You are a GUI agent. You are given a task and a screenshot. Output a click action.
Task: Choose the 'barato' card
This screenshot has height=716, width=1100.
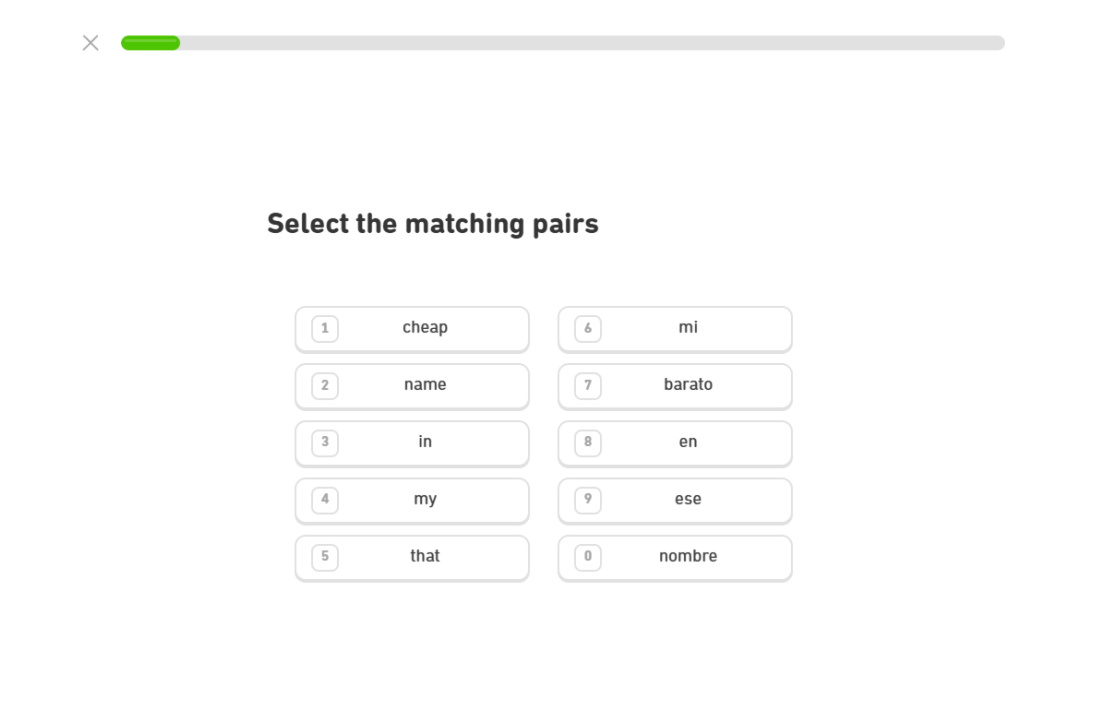coord(675,386)
